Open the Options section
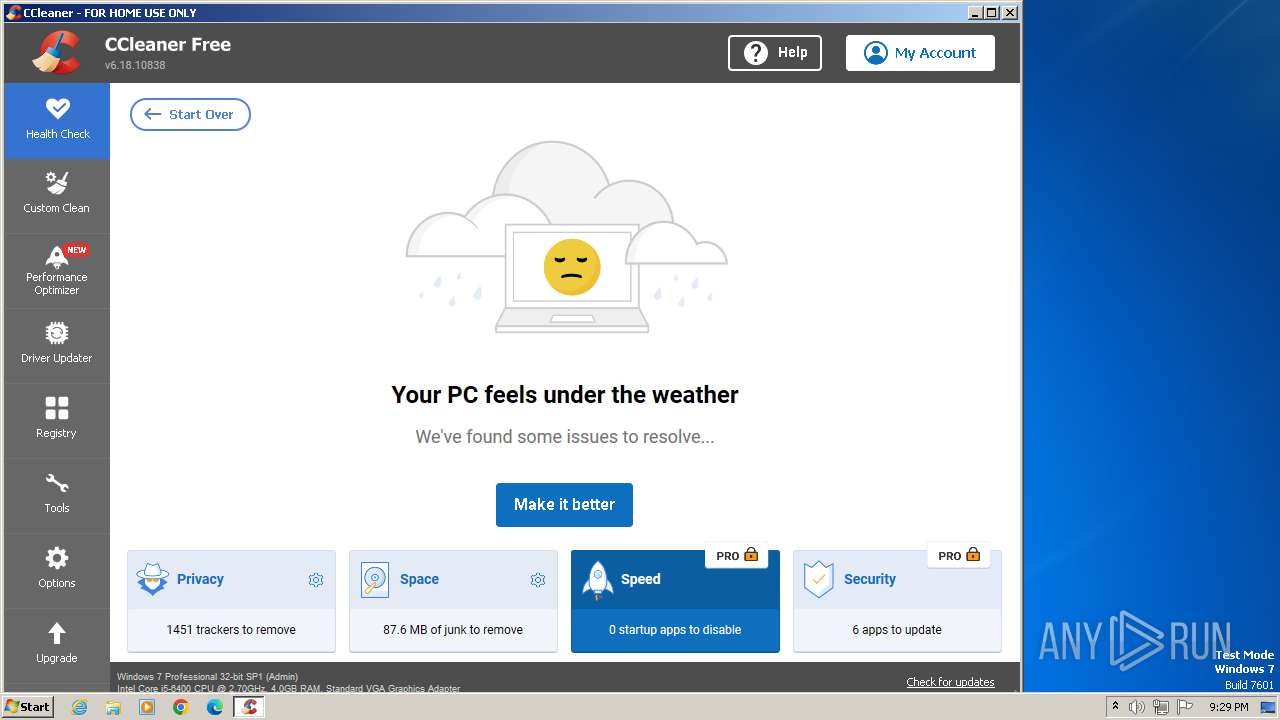 pos(57,570)
